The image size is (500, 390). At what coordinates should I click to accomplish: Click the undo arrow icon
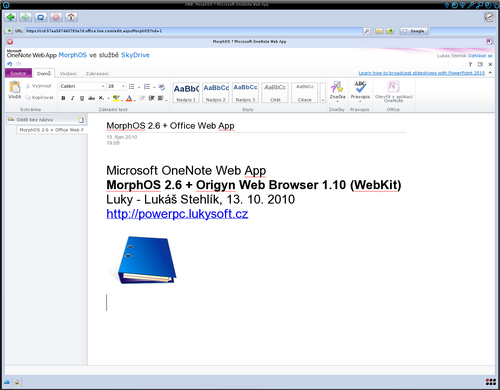click(9, 64)
